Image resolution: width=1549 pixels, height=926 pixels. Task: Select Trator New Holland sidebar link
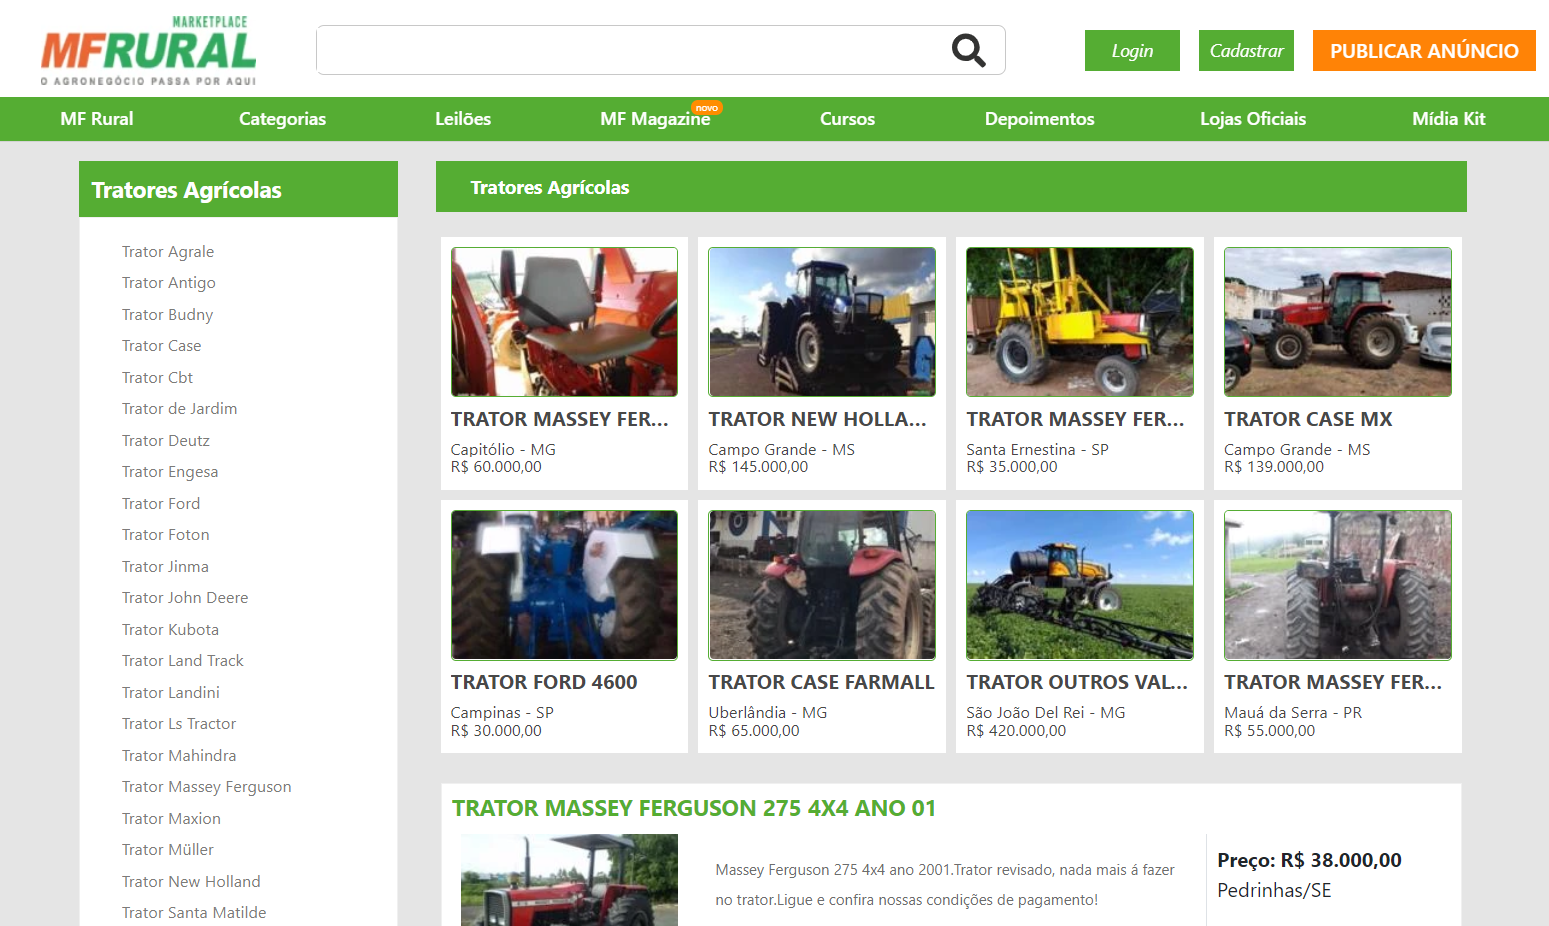(191, 881)
